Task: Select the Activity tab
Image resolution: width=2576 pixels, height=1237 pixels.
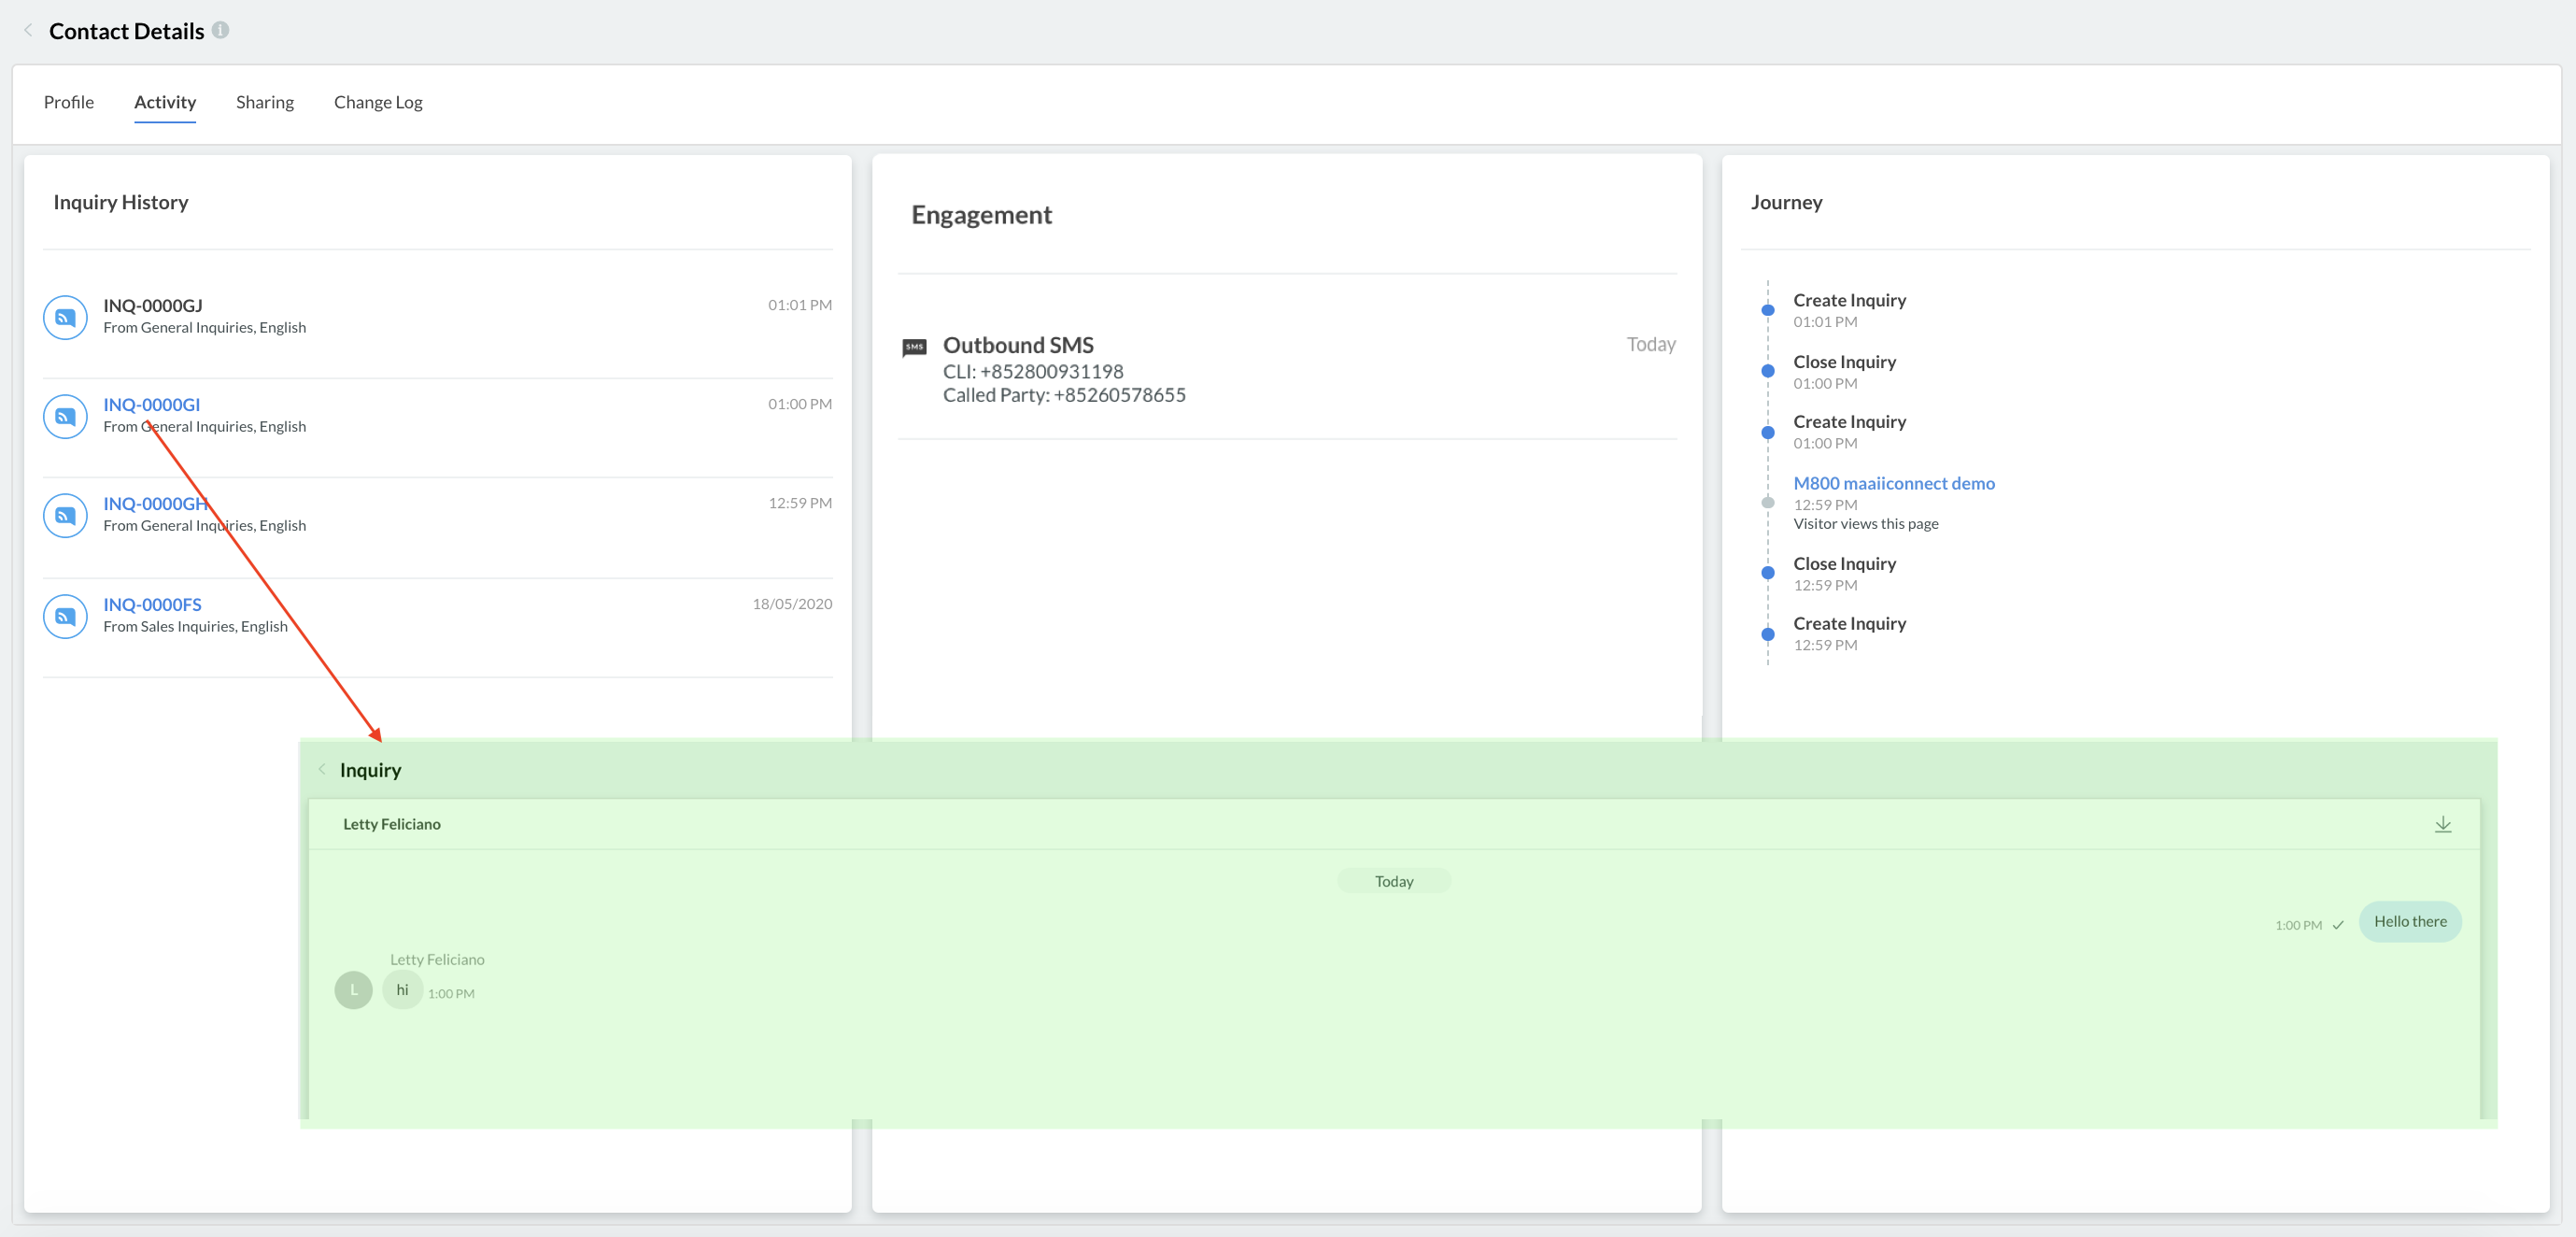Action: [165, 102]
